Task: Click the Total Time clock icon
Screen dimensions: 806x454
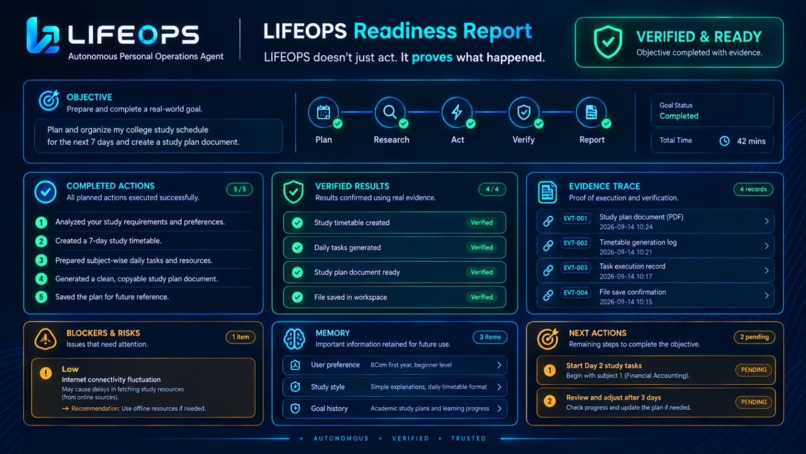Action: pos(724,141)
